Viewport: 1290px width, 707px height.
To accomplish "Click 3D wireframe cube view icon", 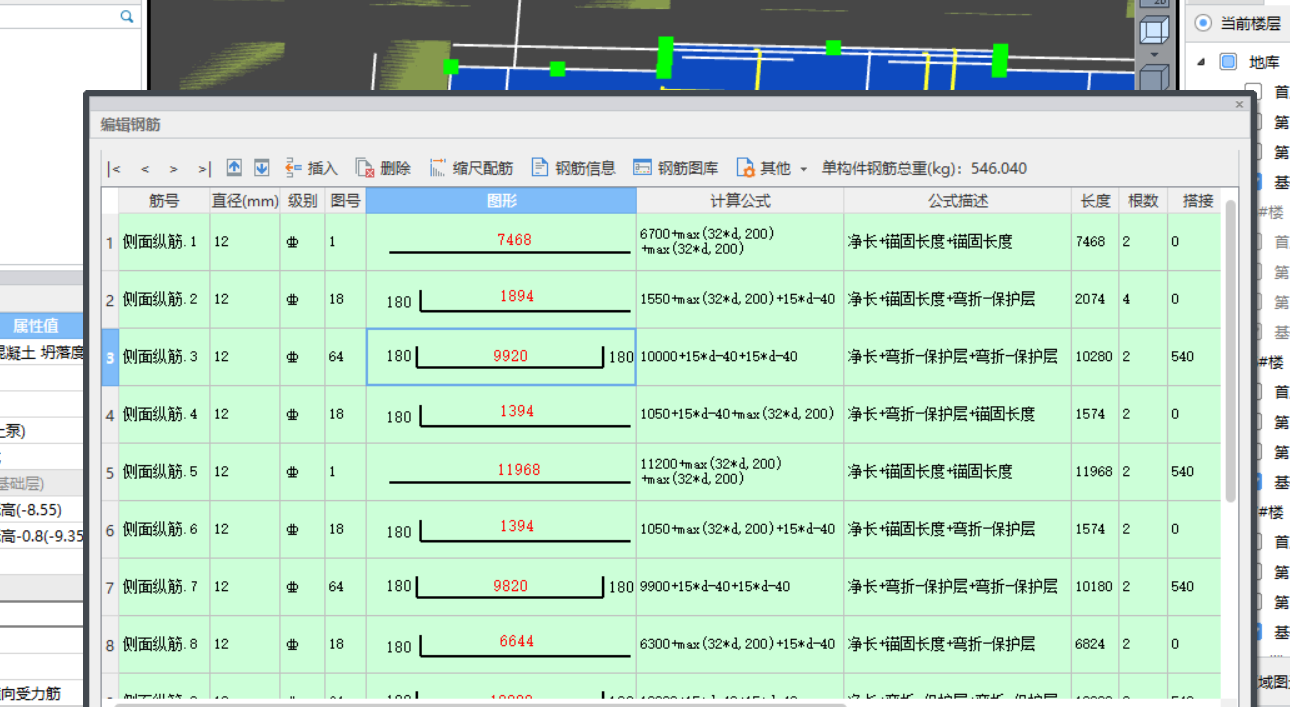I will coord(1154,31).
